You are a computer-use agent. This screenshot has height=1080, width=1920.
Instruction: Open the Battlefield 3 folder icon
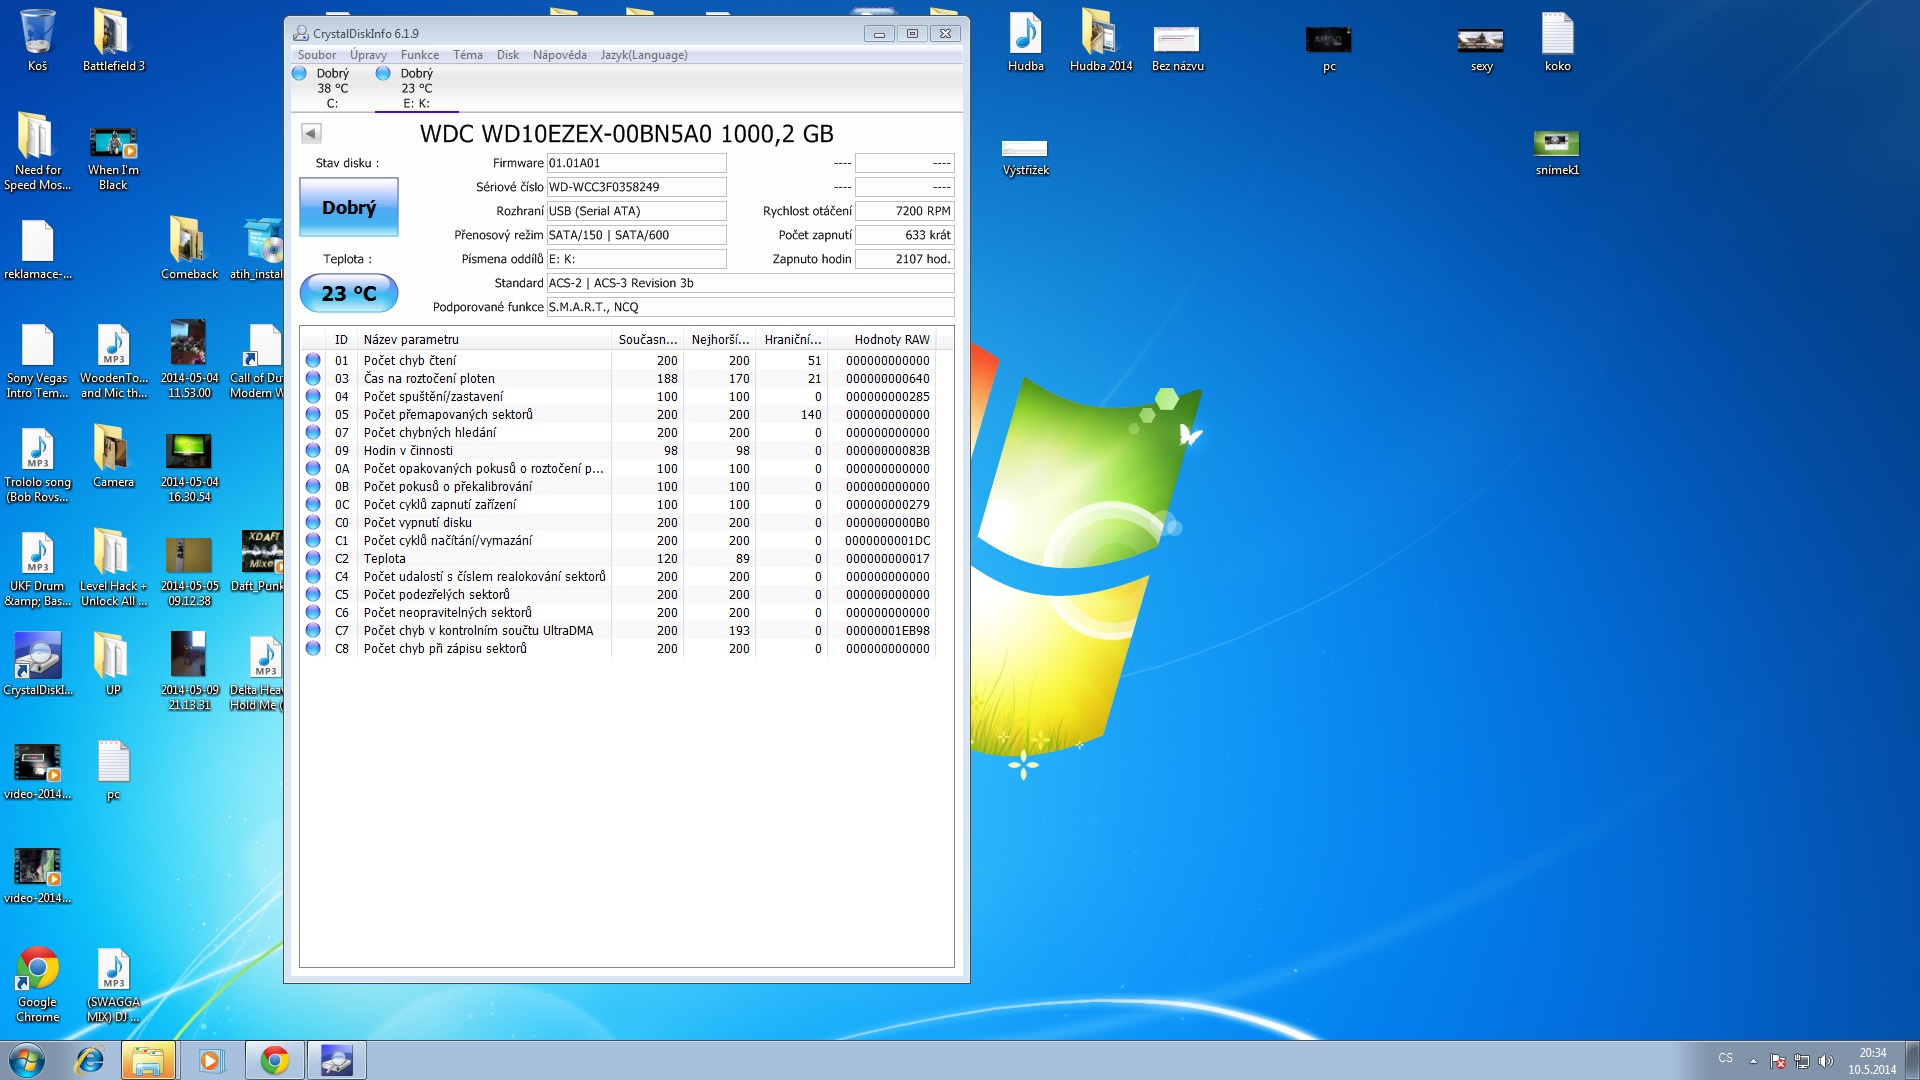[113, 40]
